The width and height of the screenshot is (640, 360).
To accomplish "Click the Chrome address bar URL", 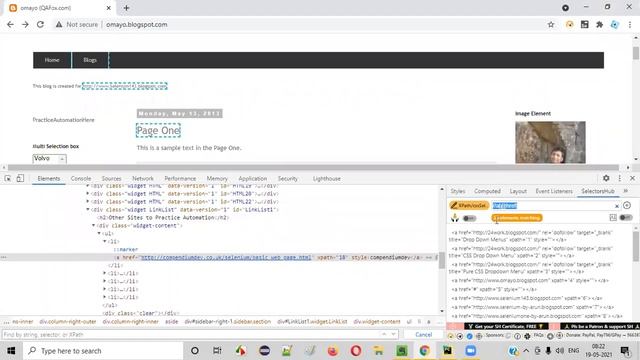I will pos(137,24).
